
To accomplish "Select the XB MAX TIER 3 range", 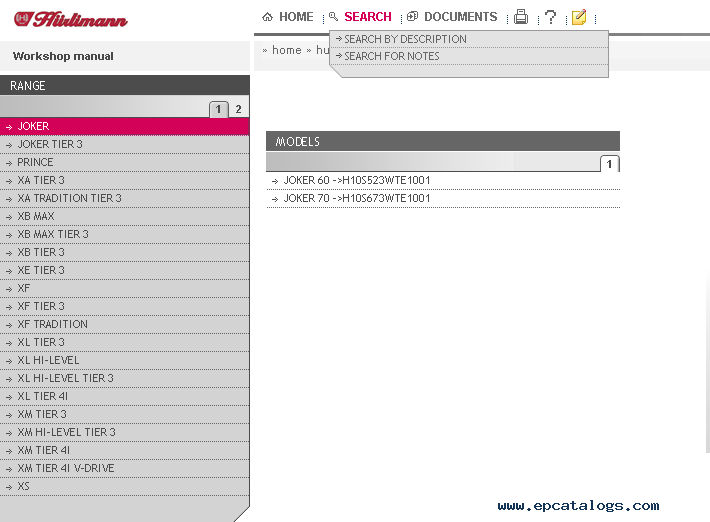I will coord(125,235).
